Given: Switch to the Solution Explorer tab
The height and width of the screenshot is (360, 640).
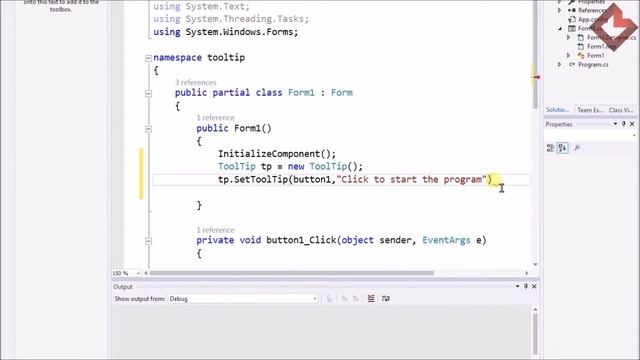Looking at the screenshot, I should [x=558, y=110].
